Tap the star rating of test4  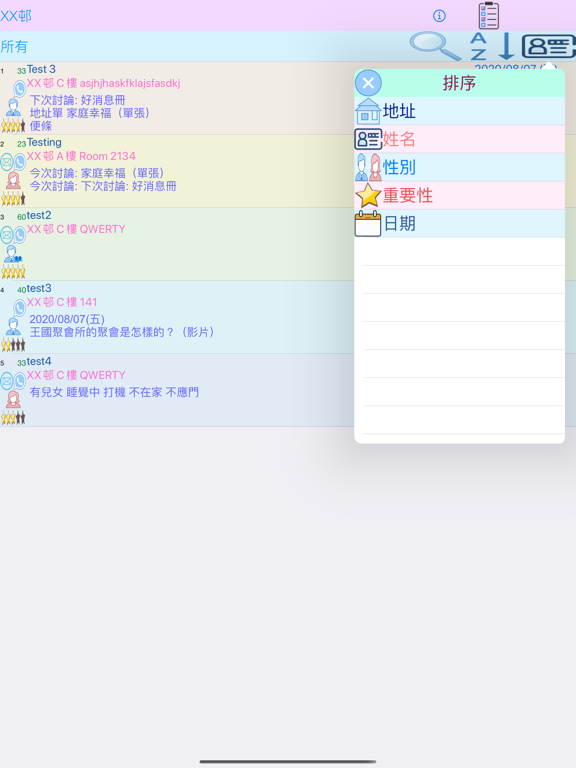[13, 418]
